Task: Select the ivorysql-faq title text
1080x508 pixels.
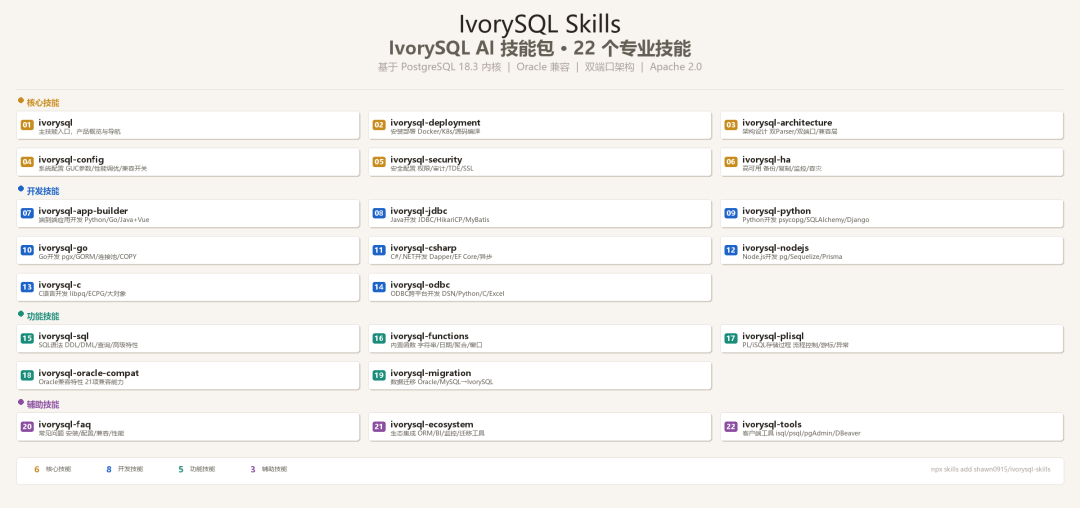Action: tap(65, 424)
